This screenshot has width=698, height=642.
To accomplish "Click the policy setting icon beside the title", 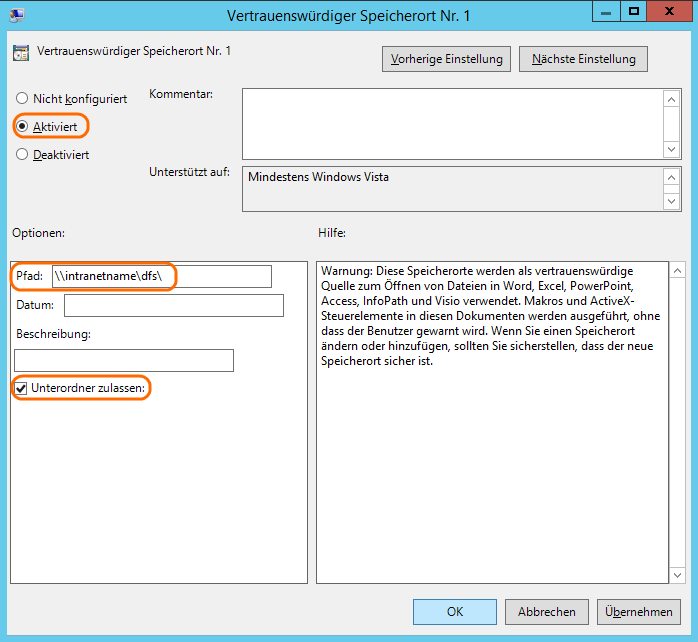I will (x=21, y=52).
